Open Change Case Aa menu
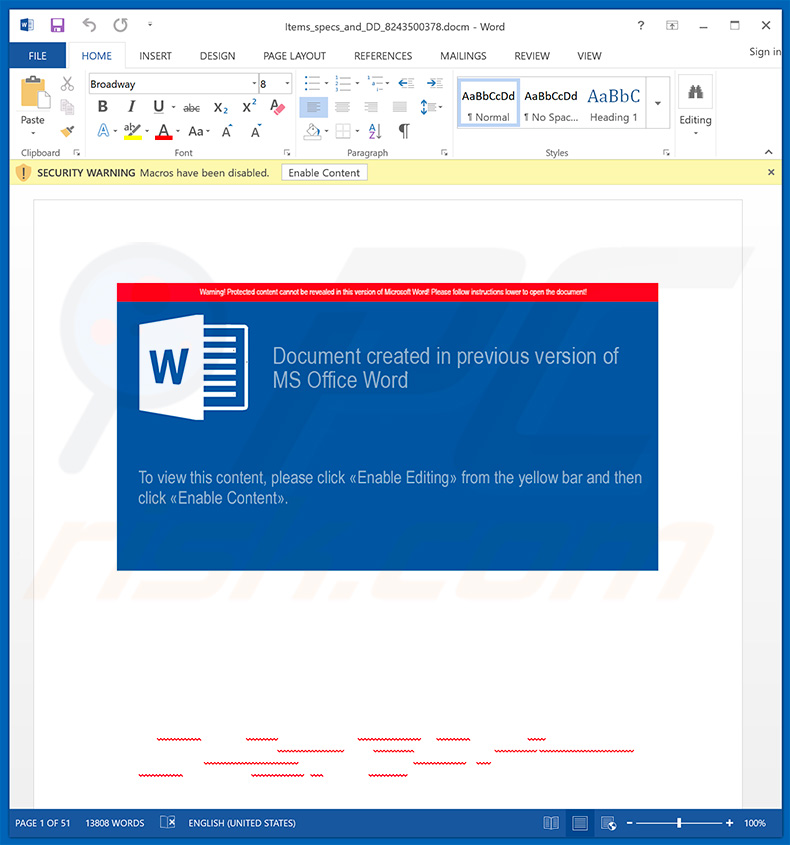The image size is (790, 845). coord(199,131)
